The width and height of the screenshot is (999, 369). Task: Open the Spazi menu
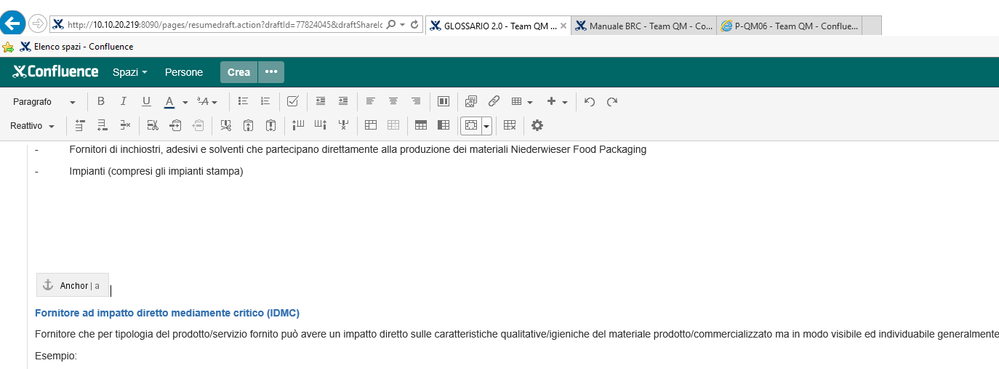click(130, 72)
